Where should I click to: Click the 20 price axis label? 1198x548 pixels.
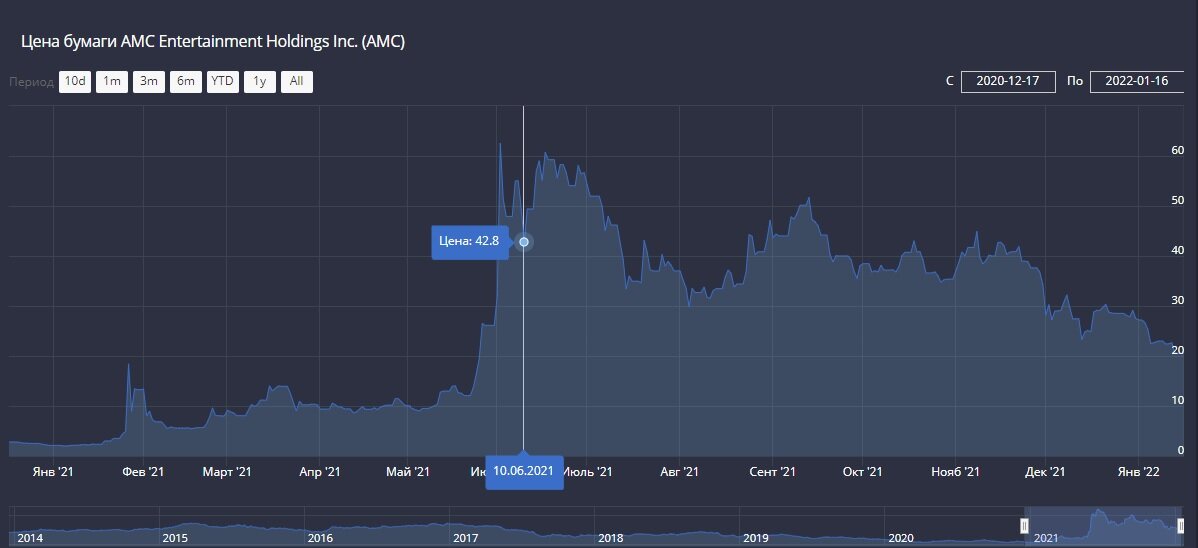click(1177, 351)
